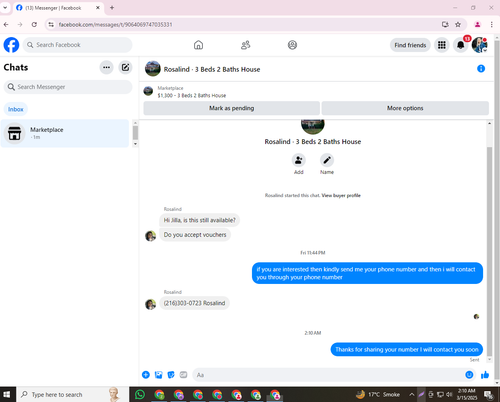Open the Facebook Home icon
This screenshot has height=402, width=500.
tap(198, 45)
